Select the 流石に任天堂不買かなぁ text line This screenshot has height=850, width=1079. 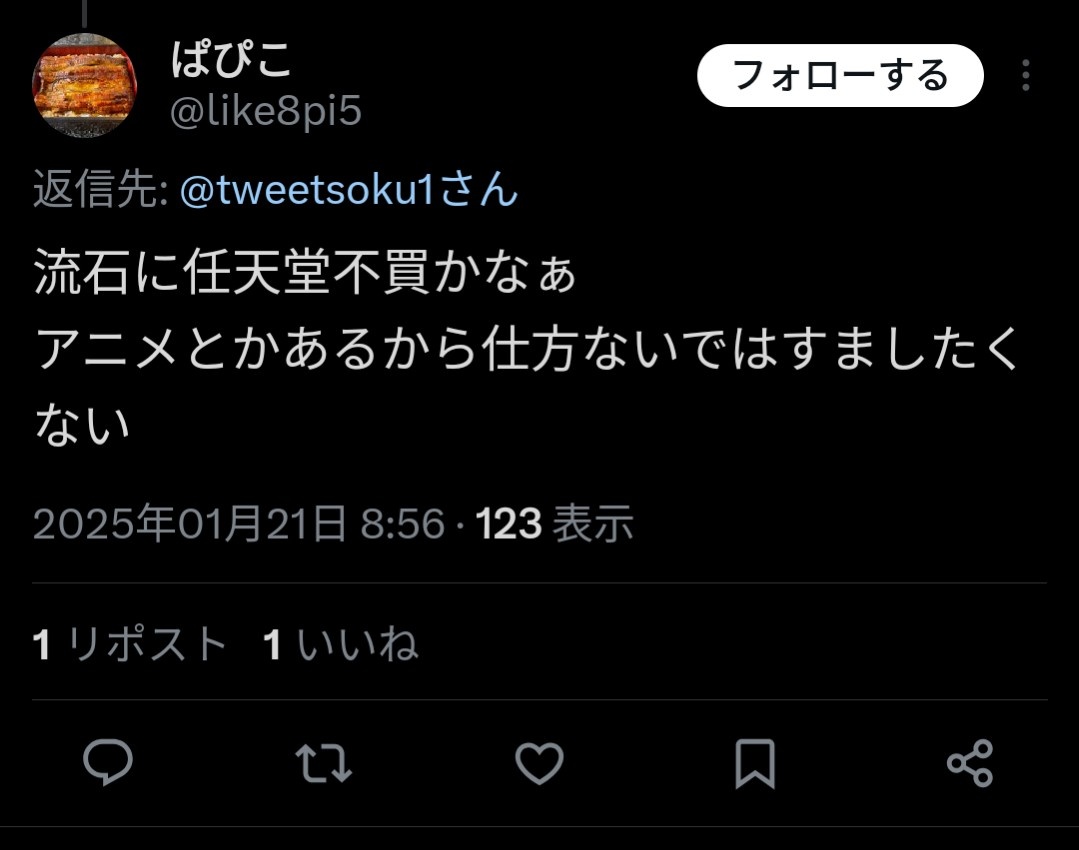pyautogui.click(x=305, y=273)
